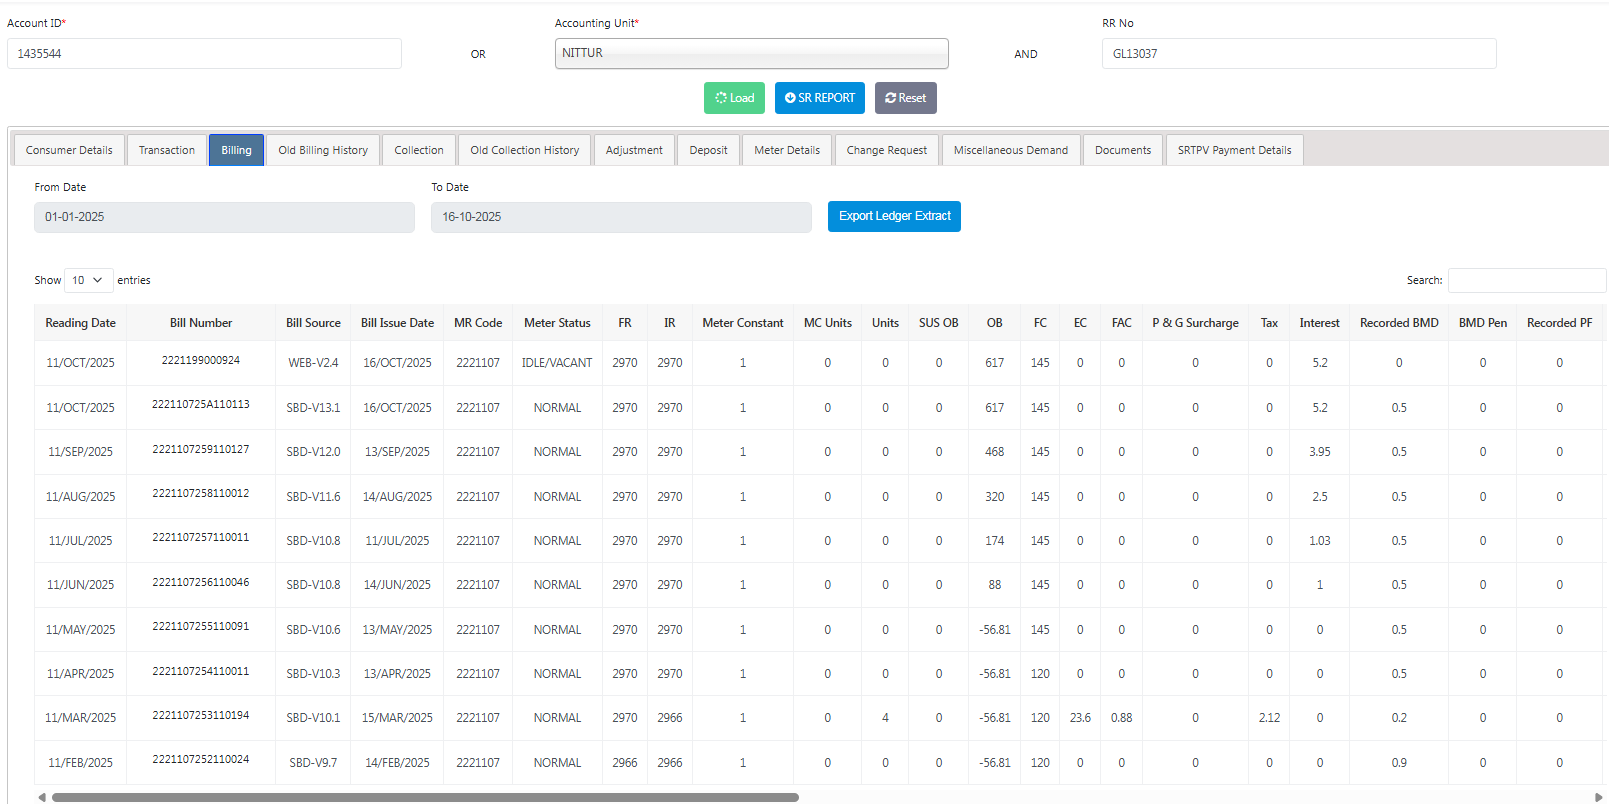Go to the Collection tab
The image size is (1609, 804).
[x=418, y=150]
